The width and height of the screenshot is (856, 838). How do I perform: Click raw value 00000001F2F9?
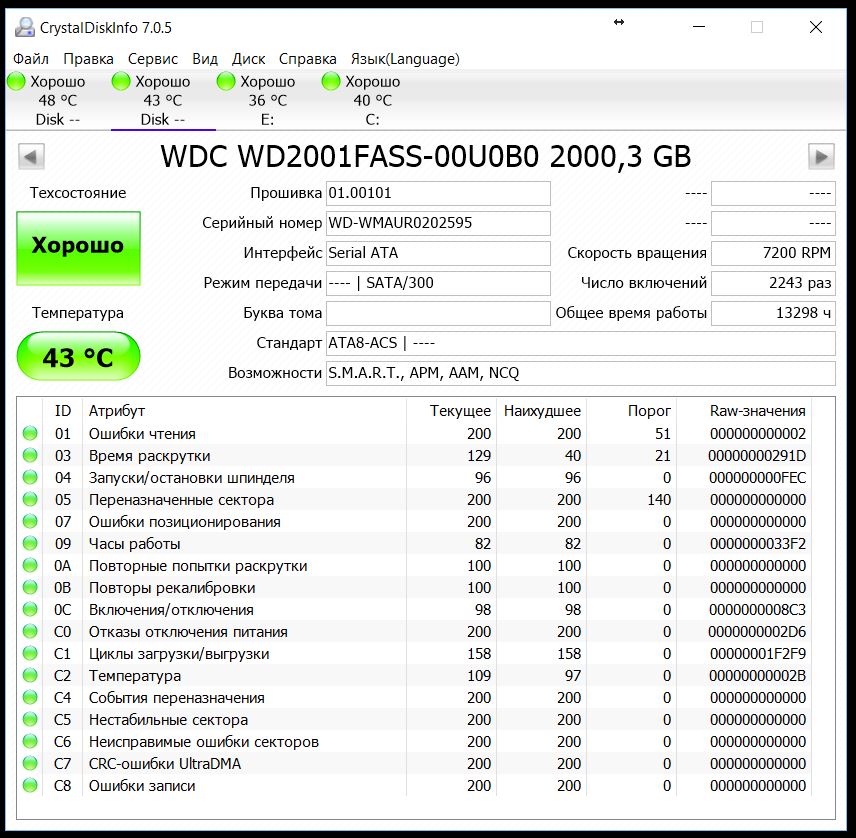(x=758, y=653)
